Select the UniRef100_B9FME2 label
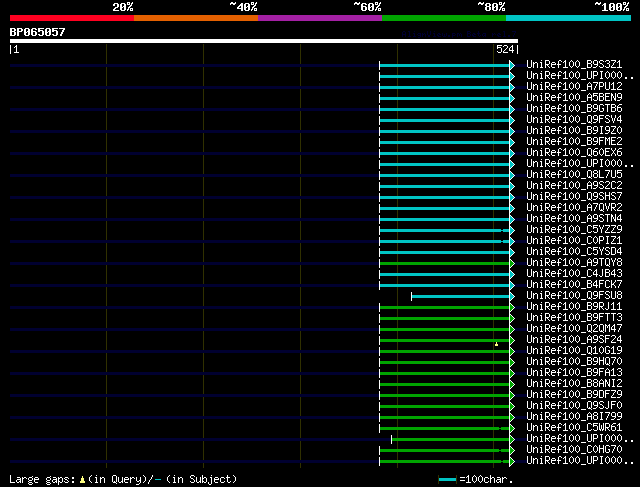Image resolution: width=640 pixels, height=487 pixels. point(574,142)
